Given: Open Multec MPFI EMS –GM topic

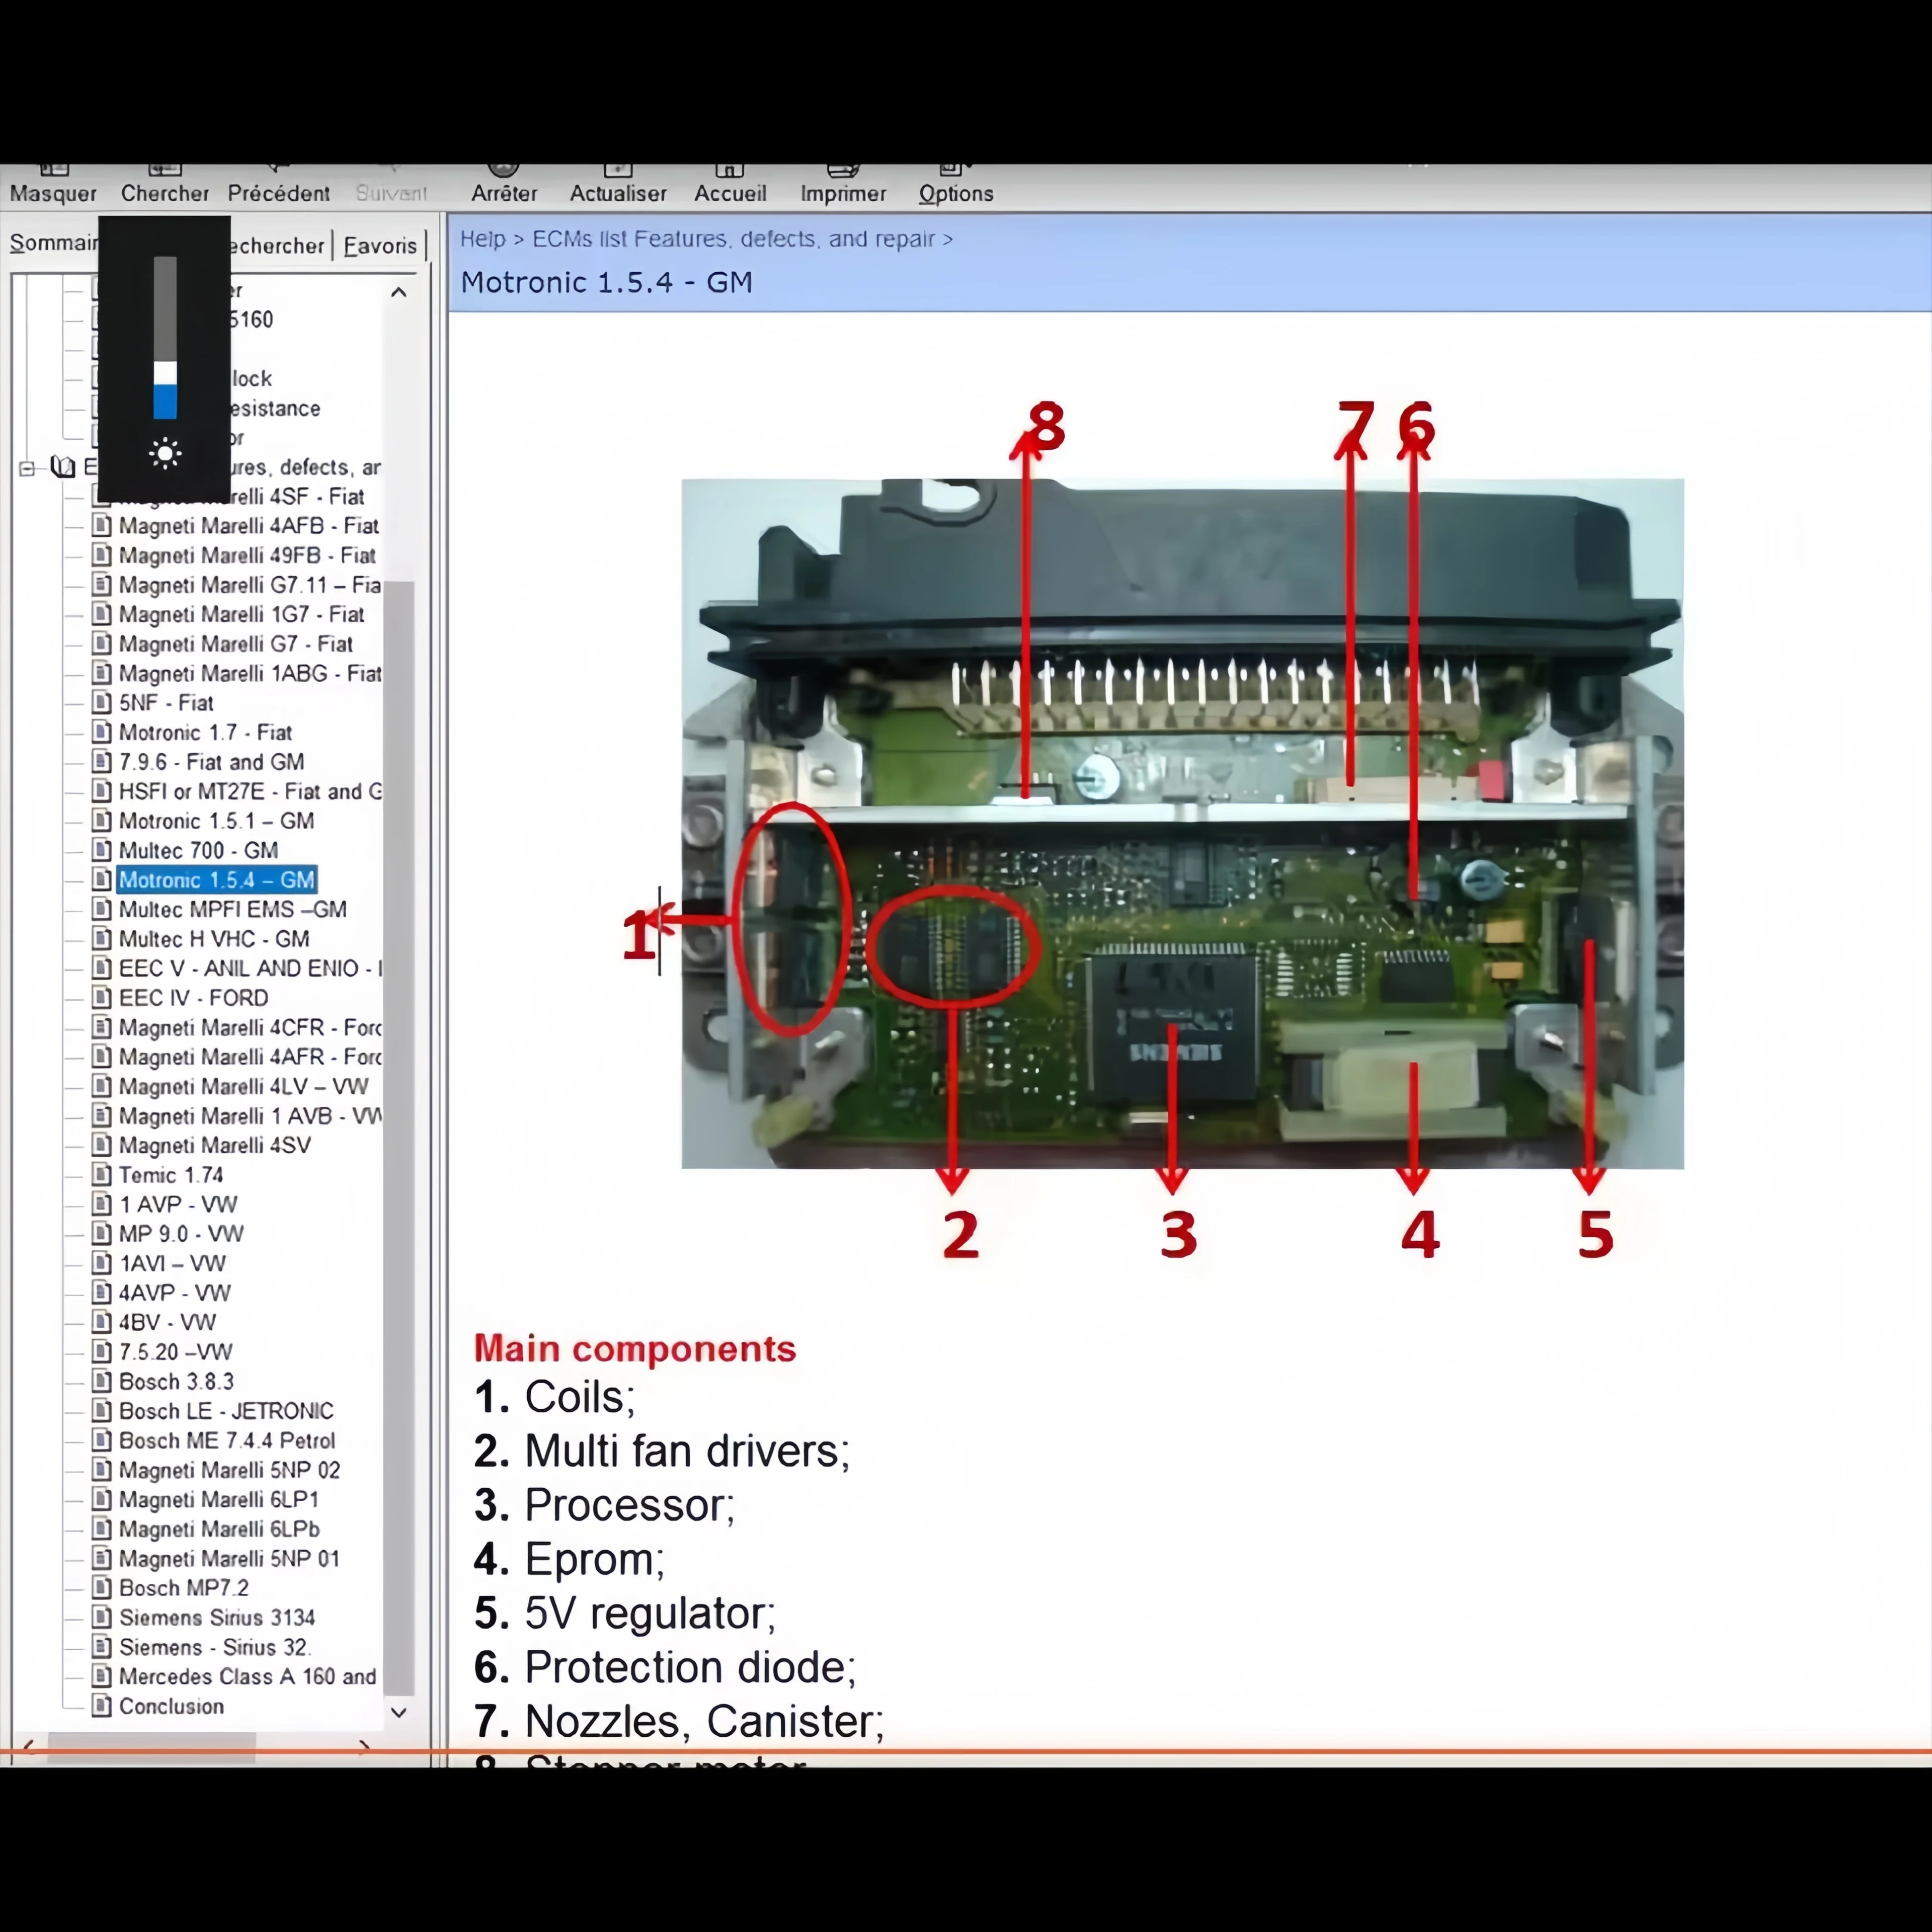Looking at the screenshot, I should (x=232, y=909).
